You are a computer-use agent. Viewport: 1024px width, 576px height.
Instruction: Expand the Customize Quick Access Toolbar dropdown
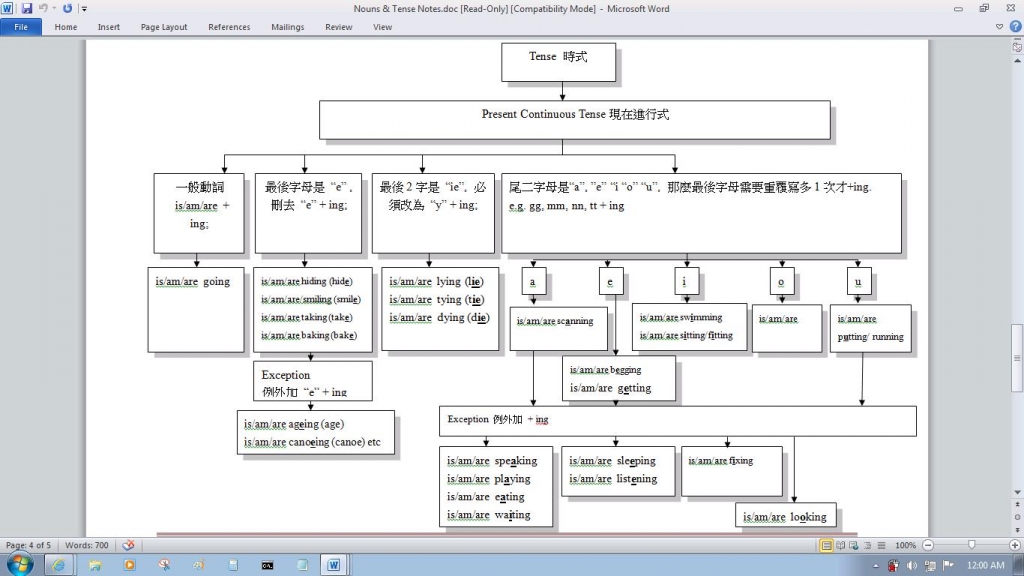(84, 8)
